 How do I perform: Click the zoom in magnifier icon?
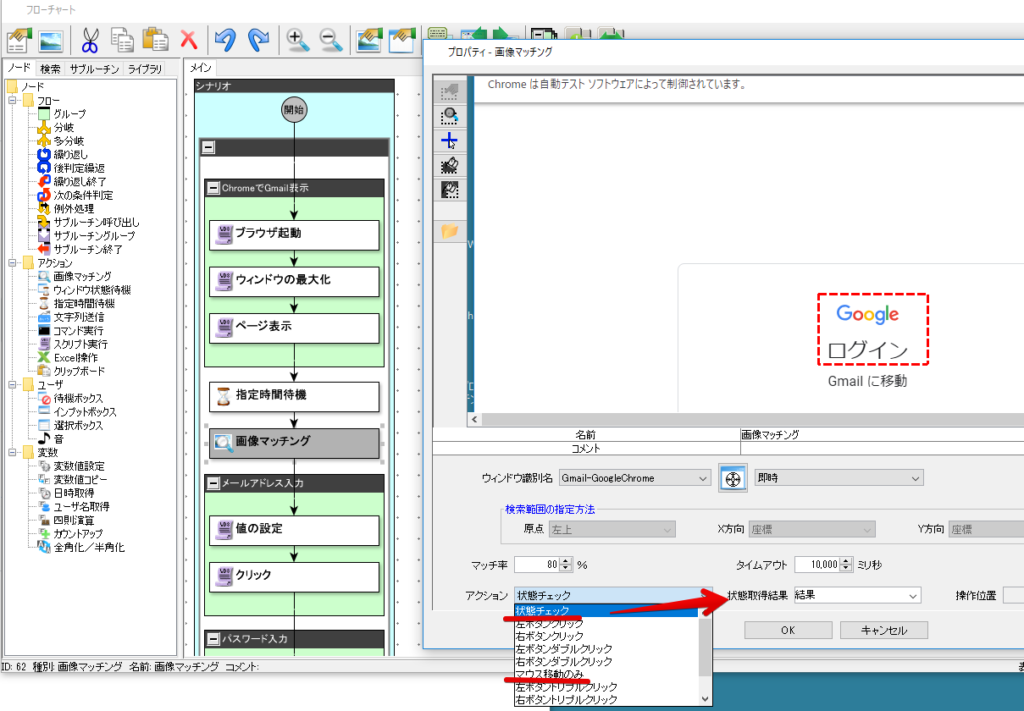click(x=298, y=40)
